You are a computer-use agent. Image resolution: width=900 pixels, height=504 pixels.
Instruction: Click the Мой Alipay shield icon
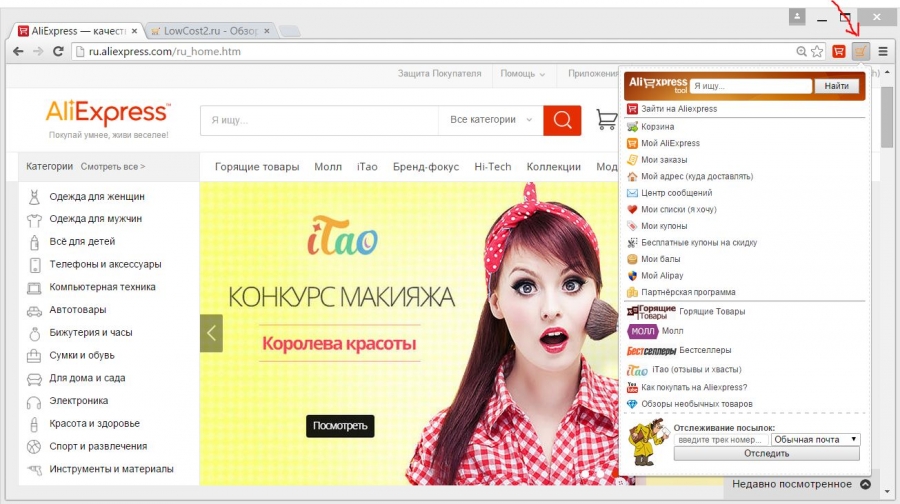[x=632, y=276]
